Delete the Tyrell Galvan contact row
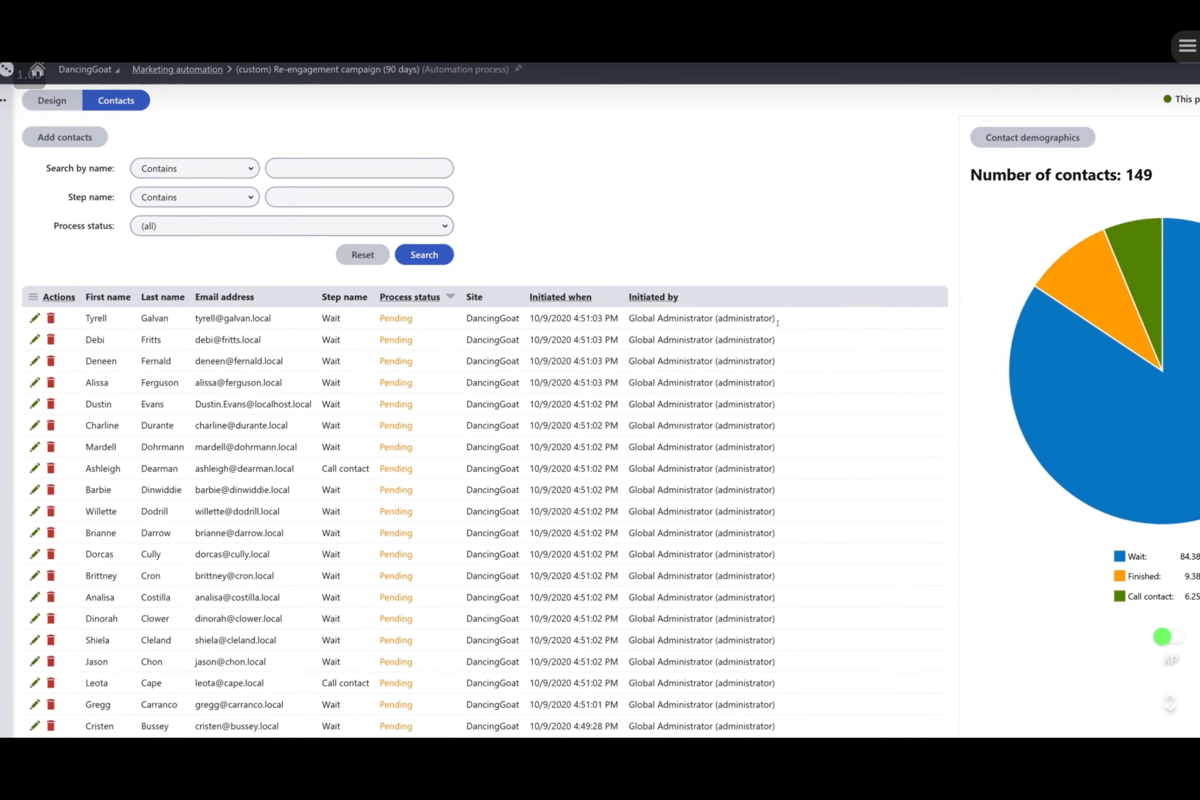This screenshot has height=800, width=1200. click(51, 318)
